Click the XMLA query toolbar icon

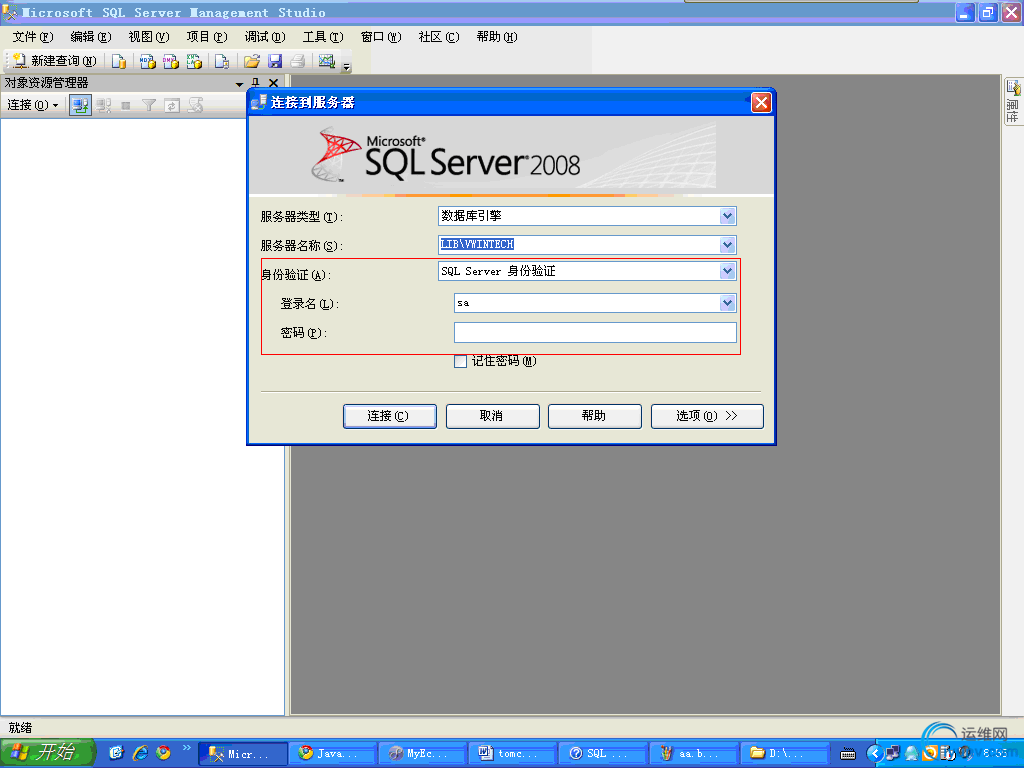point(194,61)
